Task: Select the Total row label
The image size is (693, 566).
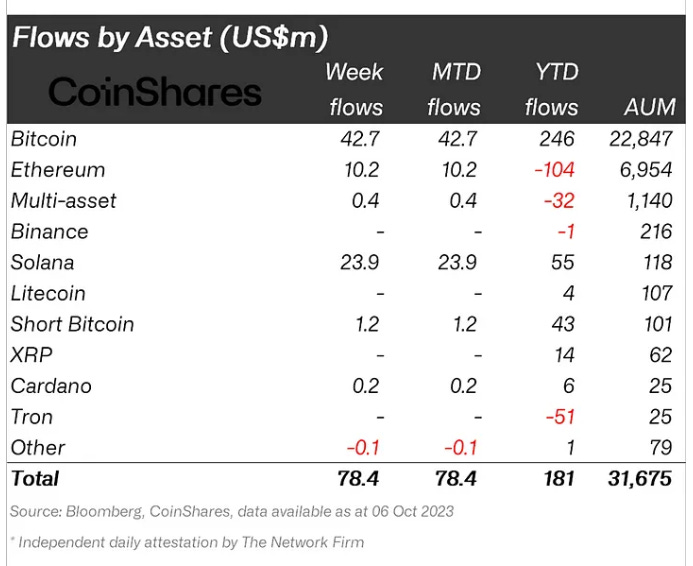Action: click(35, 479)
